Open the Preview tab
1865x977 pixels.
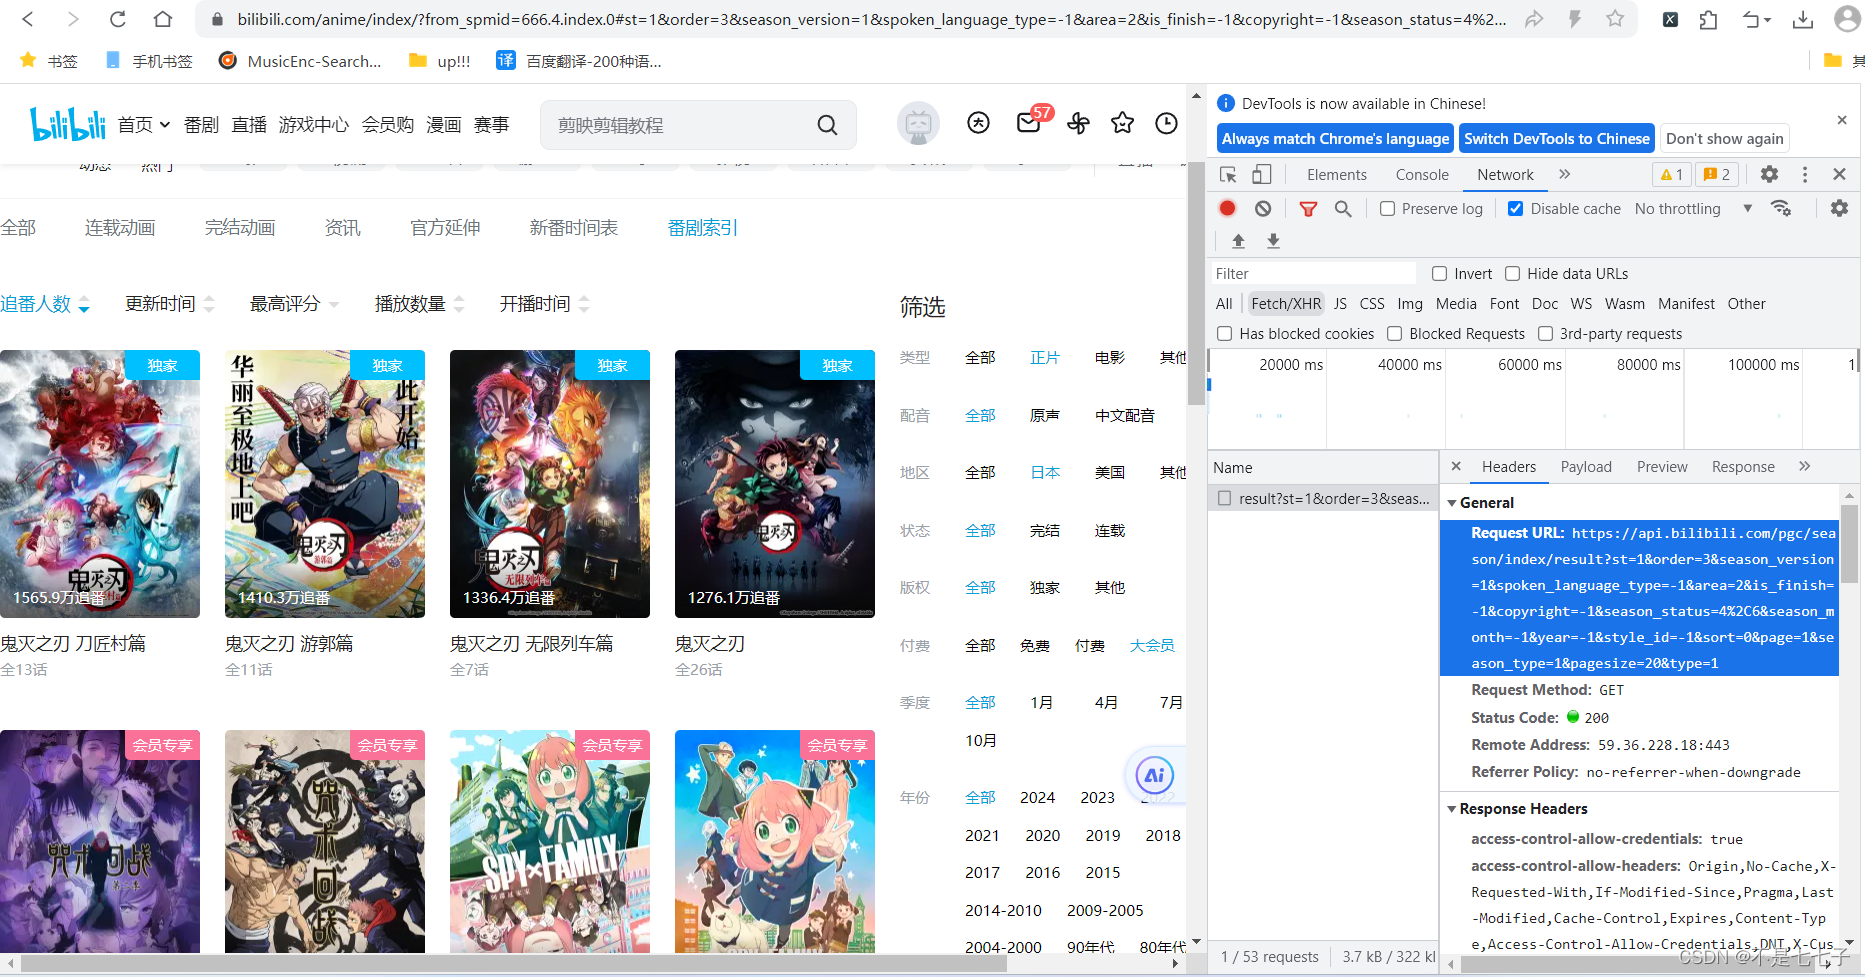point(1662,467)
